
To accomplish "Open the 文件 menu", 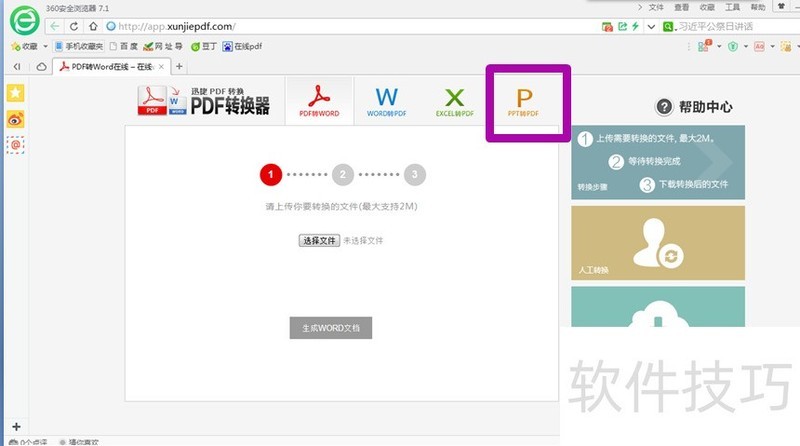I will pos(656,7).
